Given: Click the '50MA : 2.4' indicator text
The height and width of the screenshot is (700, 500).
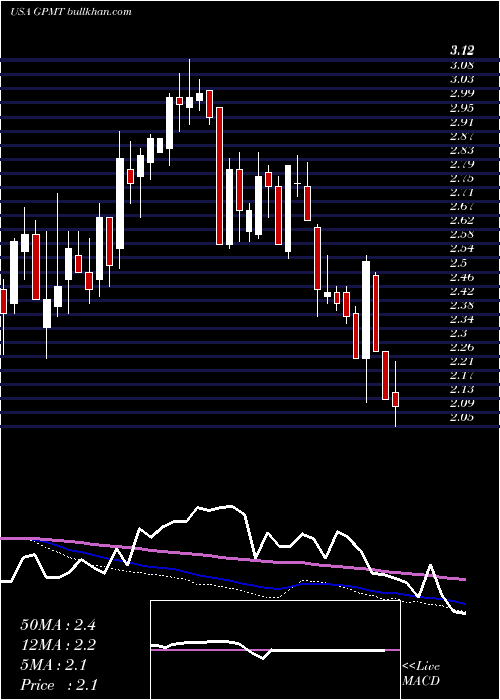Looking at the screenshot, I should [x=58, y=625].
